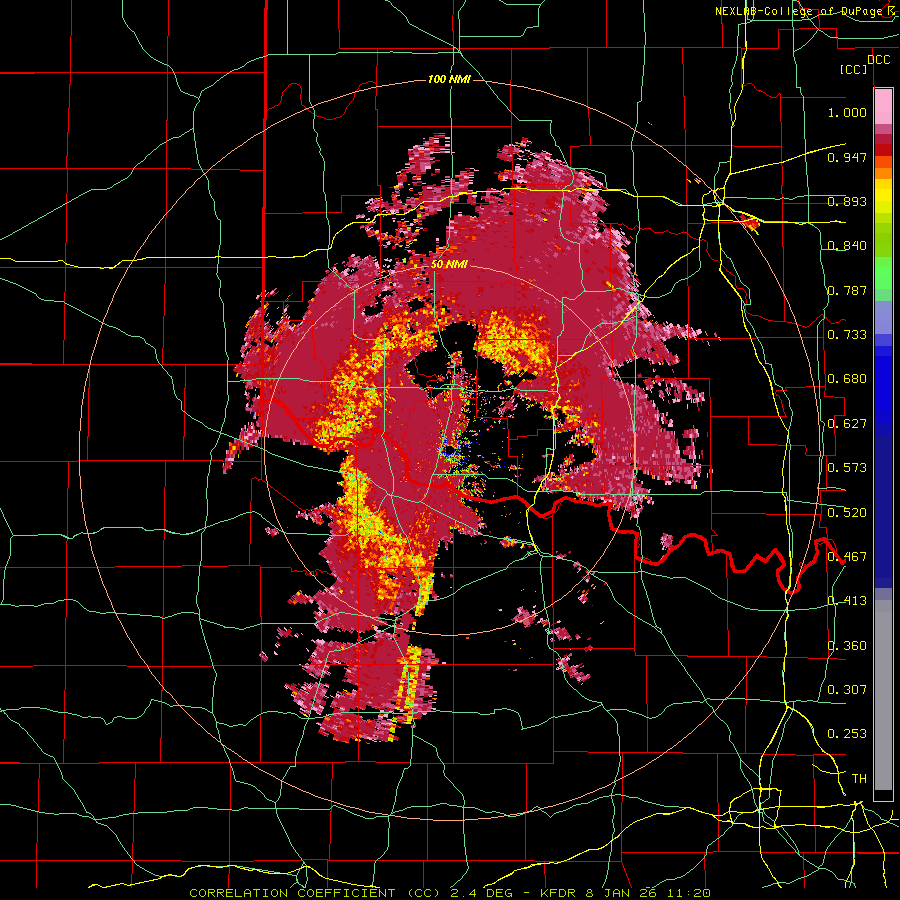Click the 0.520 scale value

[x=847, y=513]
